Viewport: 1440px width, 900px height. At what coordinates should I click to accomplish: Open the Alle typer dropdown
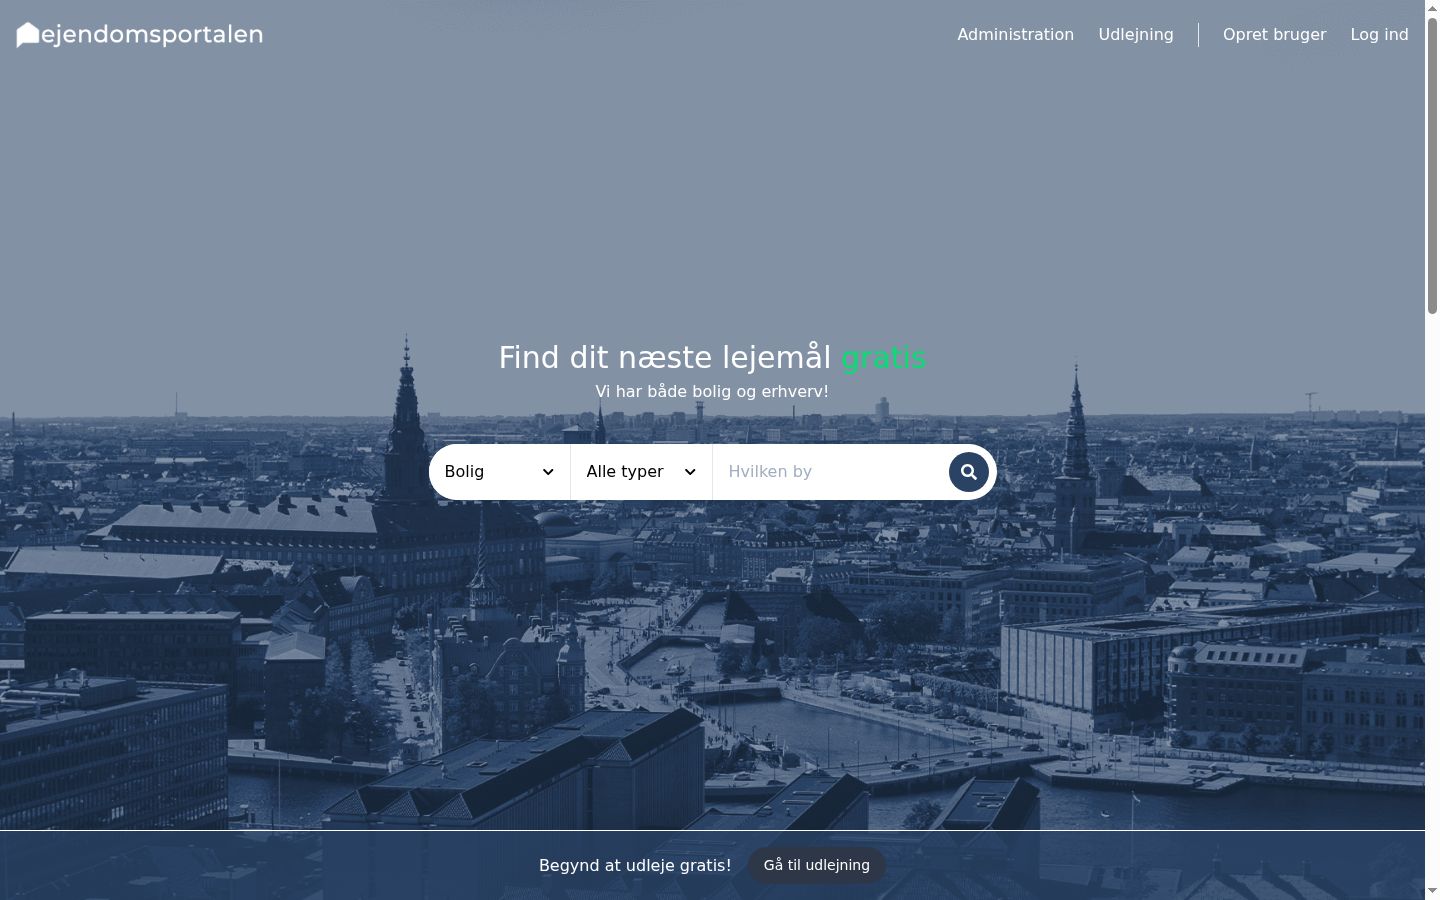coord(641,472)
